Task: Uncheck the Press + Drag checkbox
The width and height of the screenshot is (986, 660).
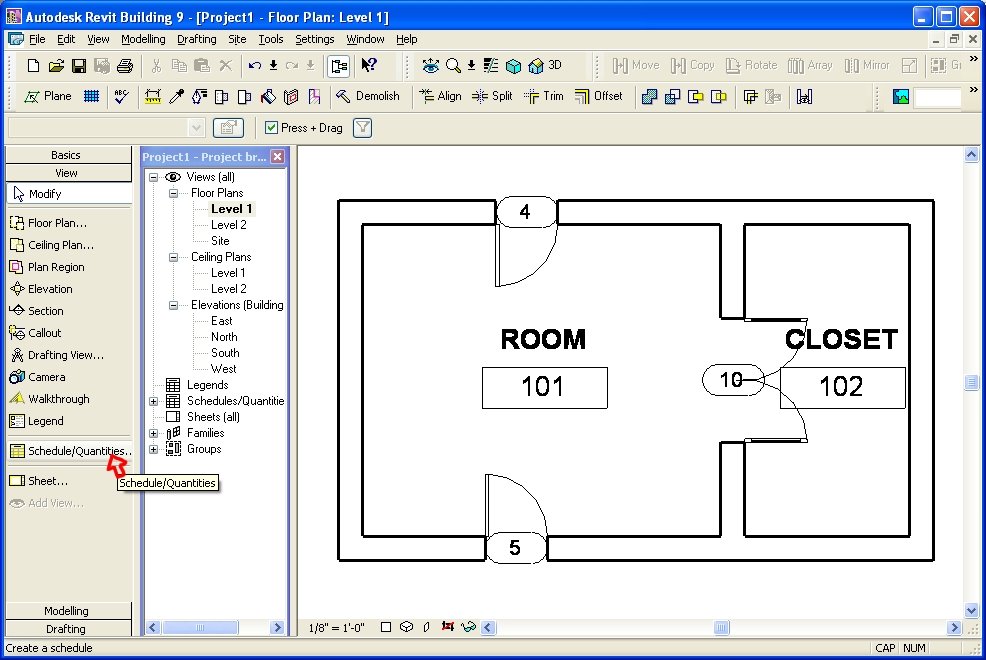Action: pos(271,128)
